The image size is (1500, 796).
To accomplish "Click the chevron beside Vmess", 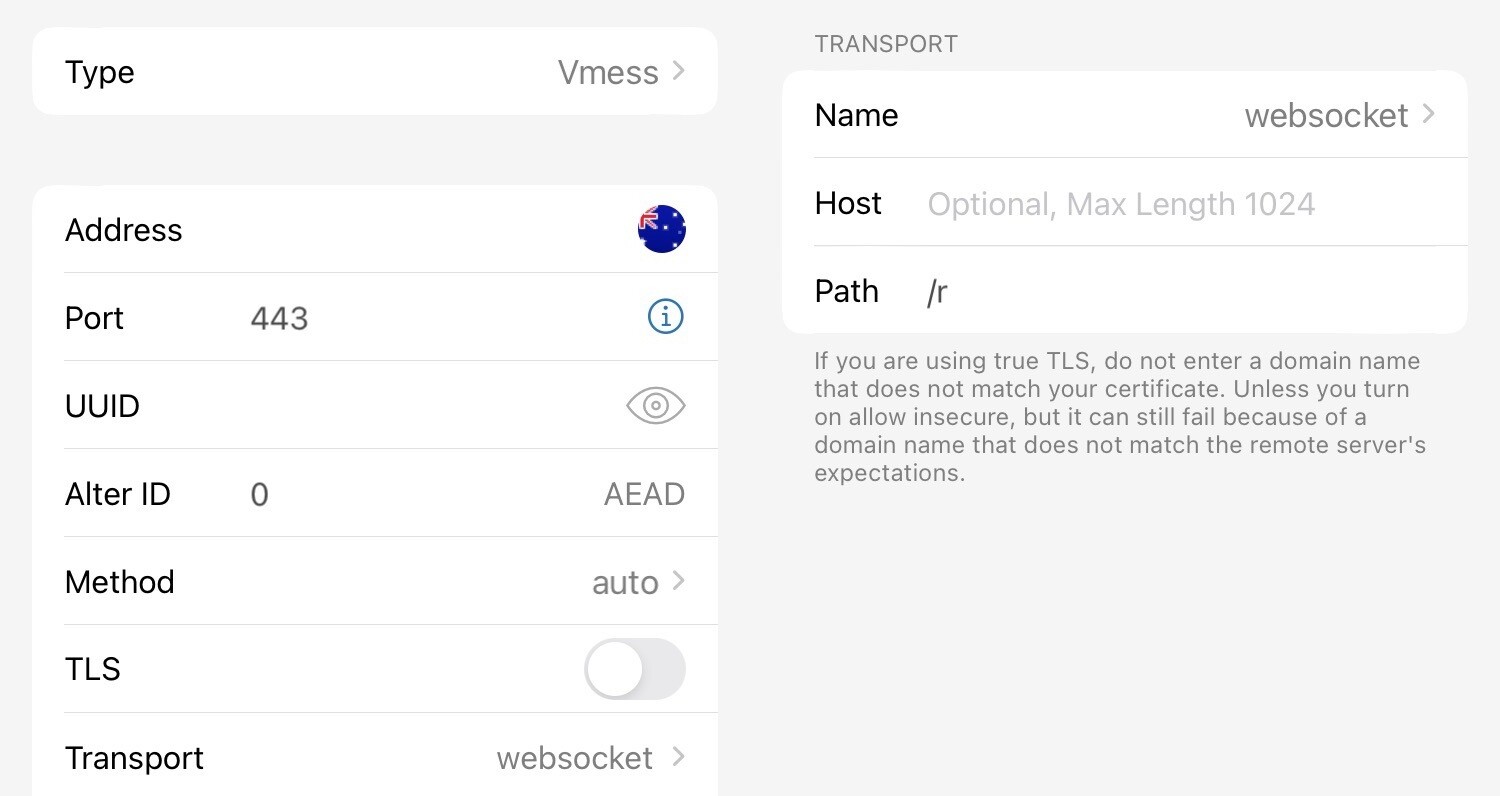I will 678,71.
